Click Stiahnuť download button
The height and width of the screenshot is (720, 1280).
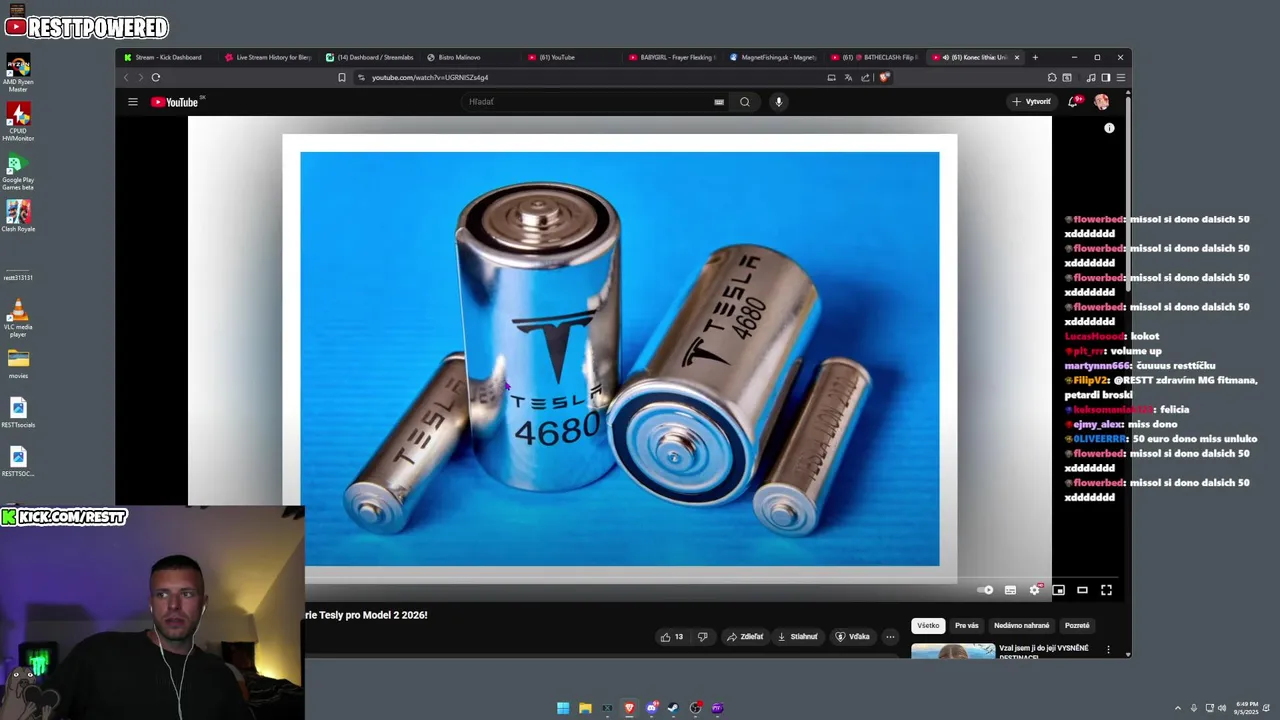point(798,637)
